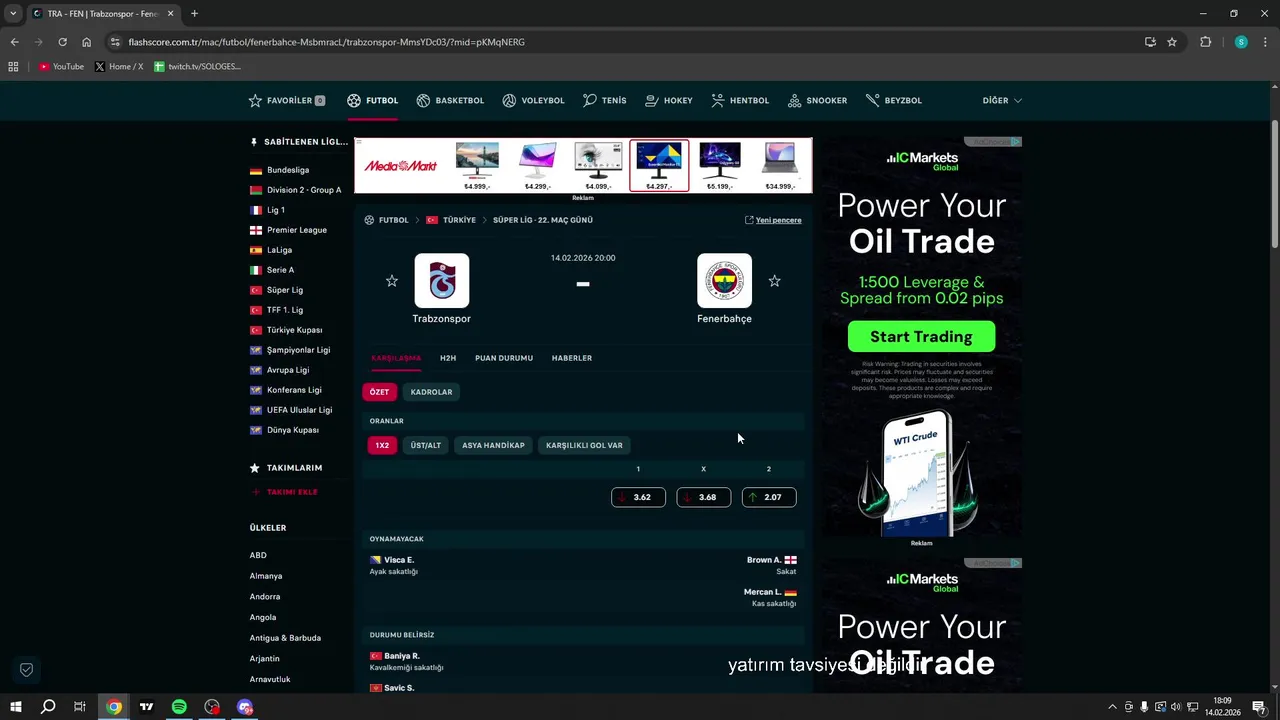Click the 2.07 away win odds
The height and width of the screenshot is (720, 1280).
click(x=769, y=497)
